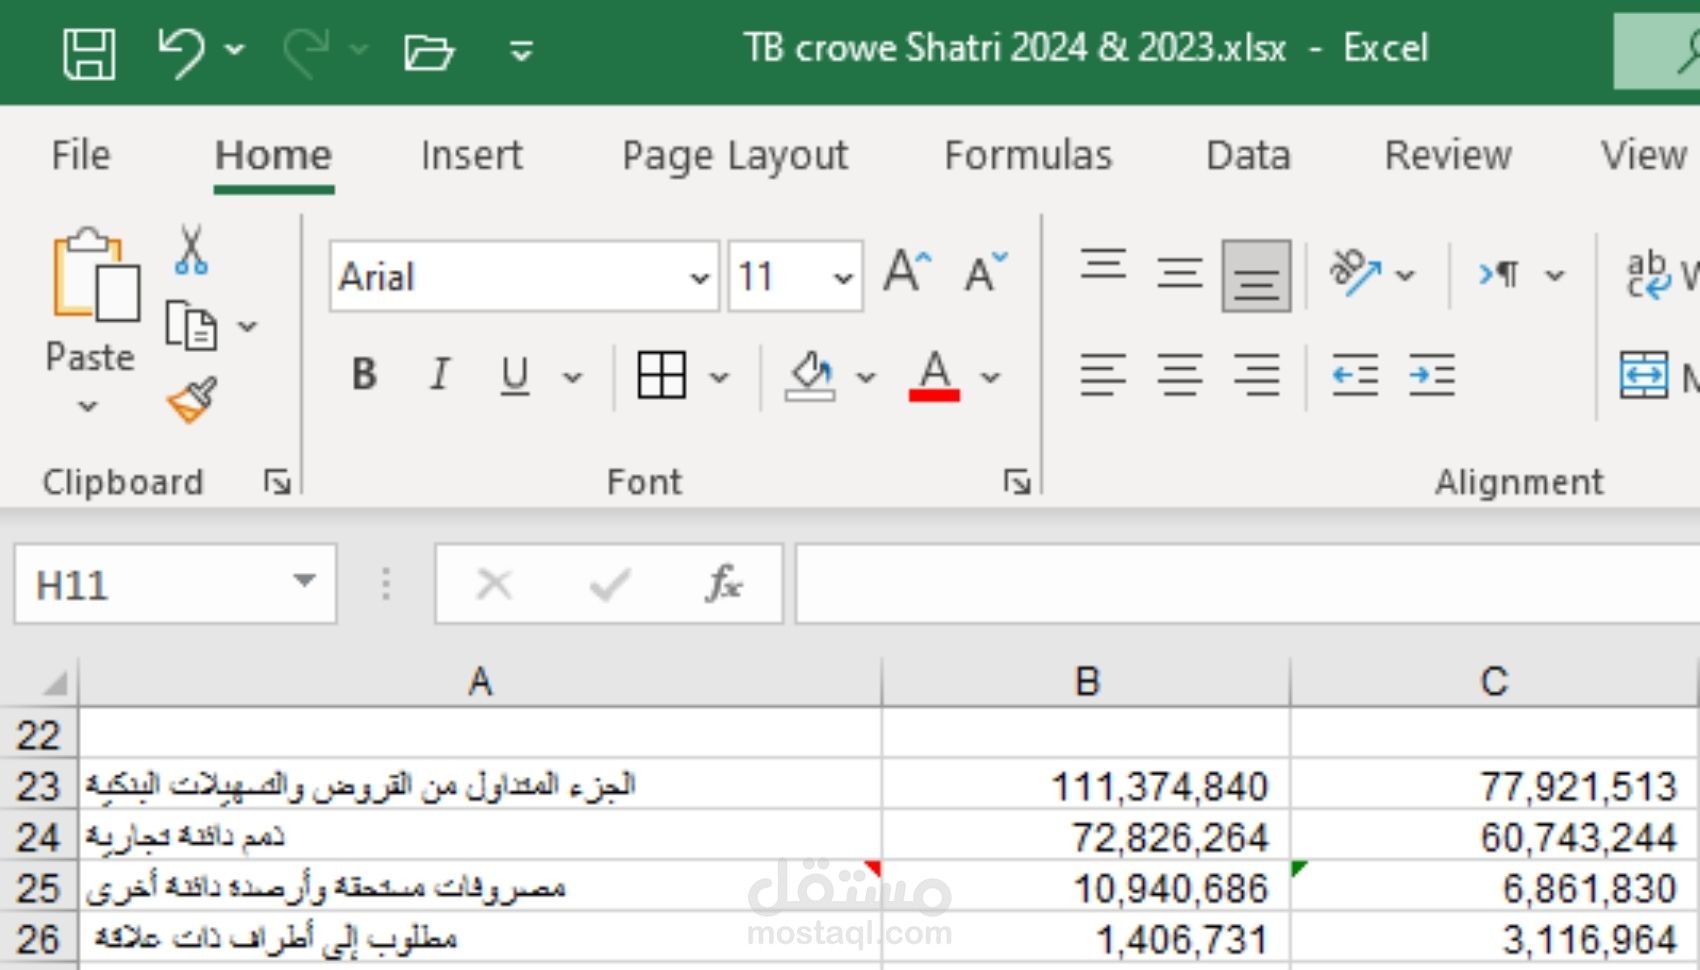The width and height of the screenshot is (1700, 970).
Task: Click the Copy icon
Action: [x=190, y=325]
